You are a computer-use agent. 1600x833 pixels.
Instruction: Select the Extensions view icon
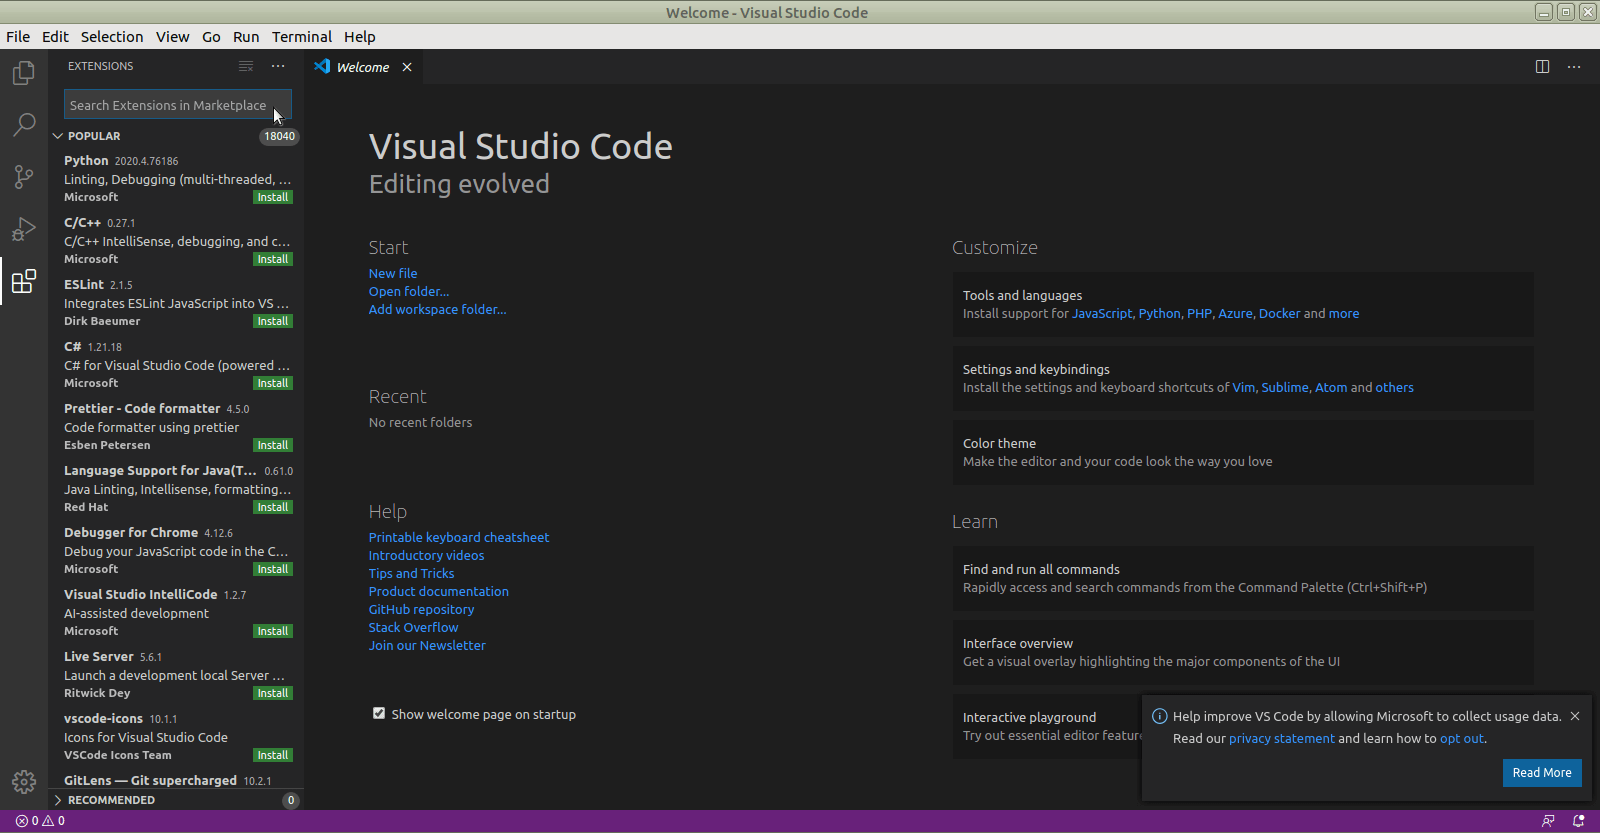[x=24, y=281]
